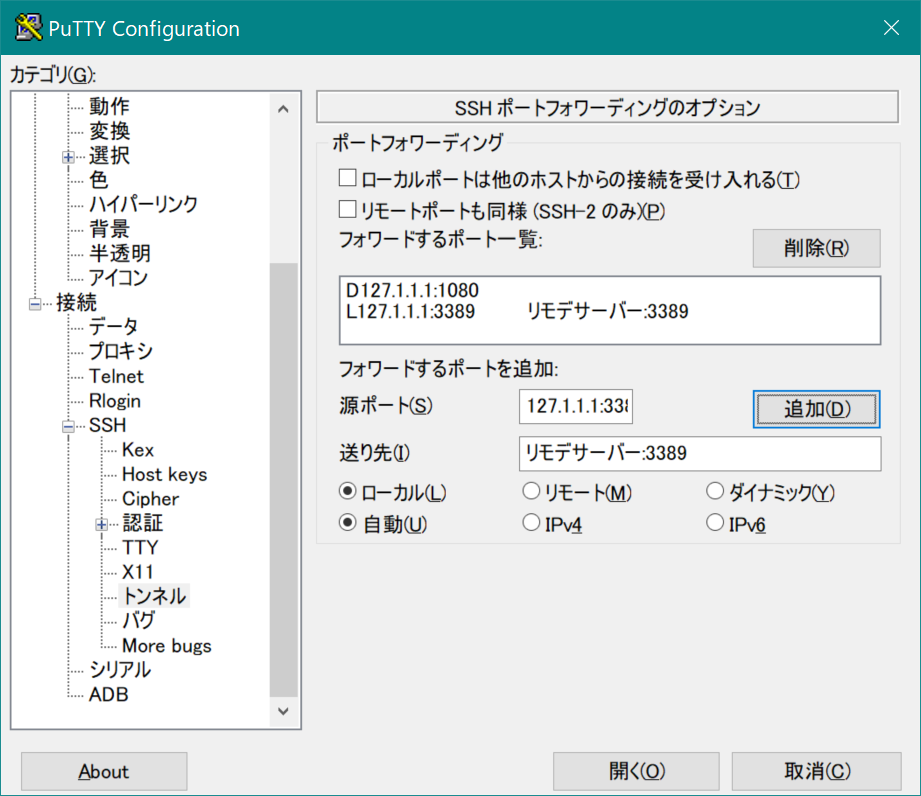Click the category tree scrollbar thumb

[x=283, y=480]
